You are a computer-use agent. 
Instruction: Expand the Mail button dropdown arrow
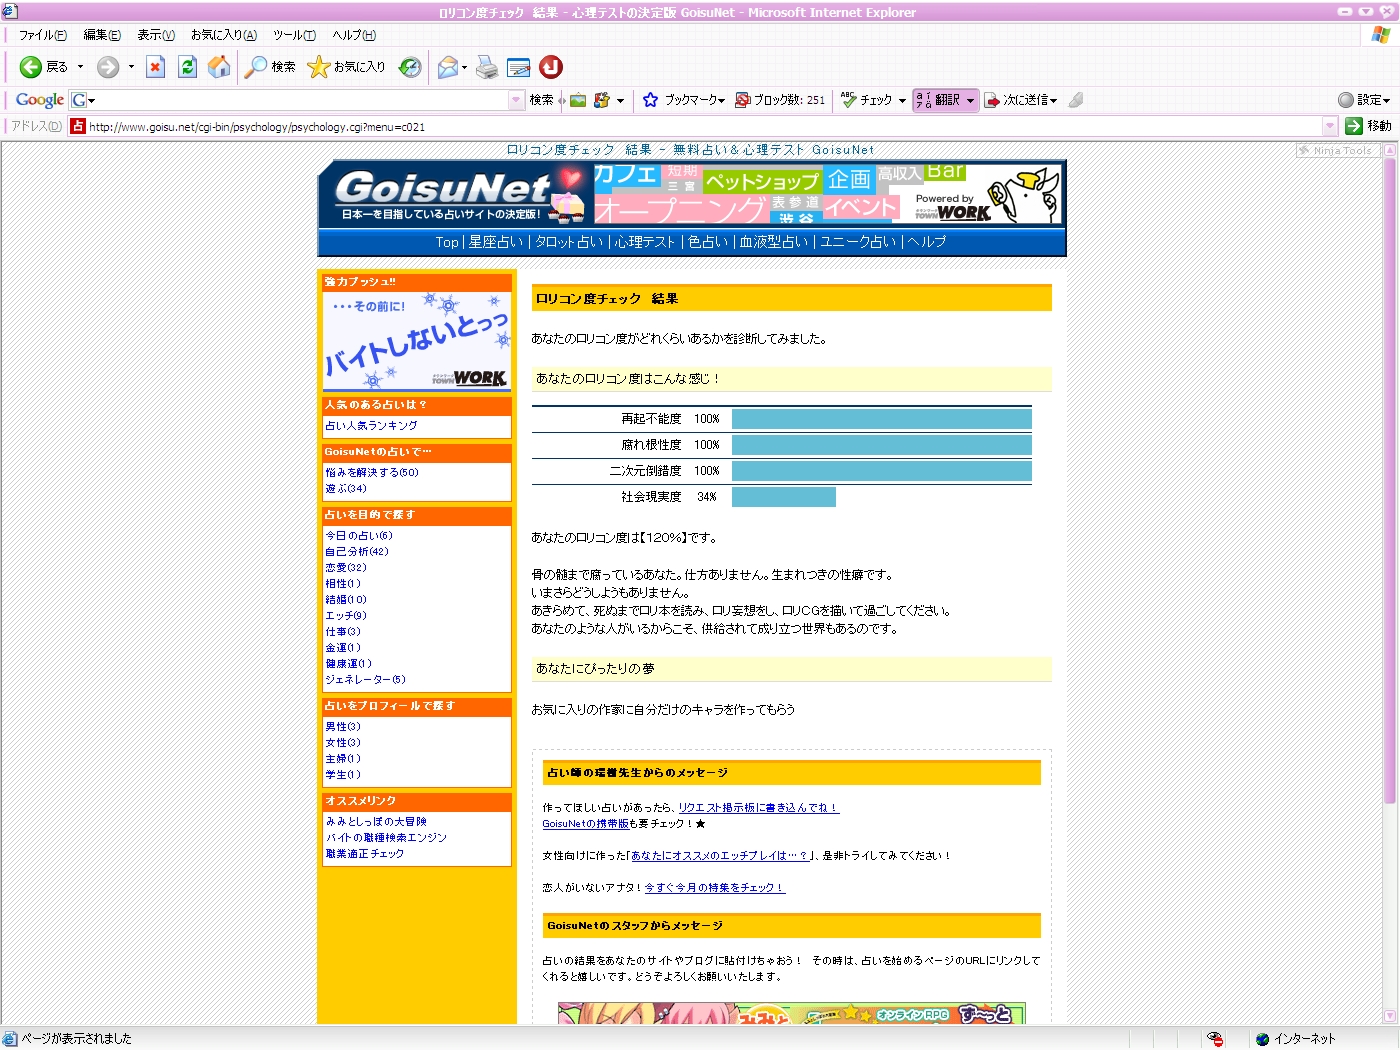[x=464, y=68]
